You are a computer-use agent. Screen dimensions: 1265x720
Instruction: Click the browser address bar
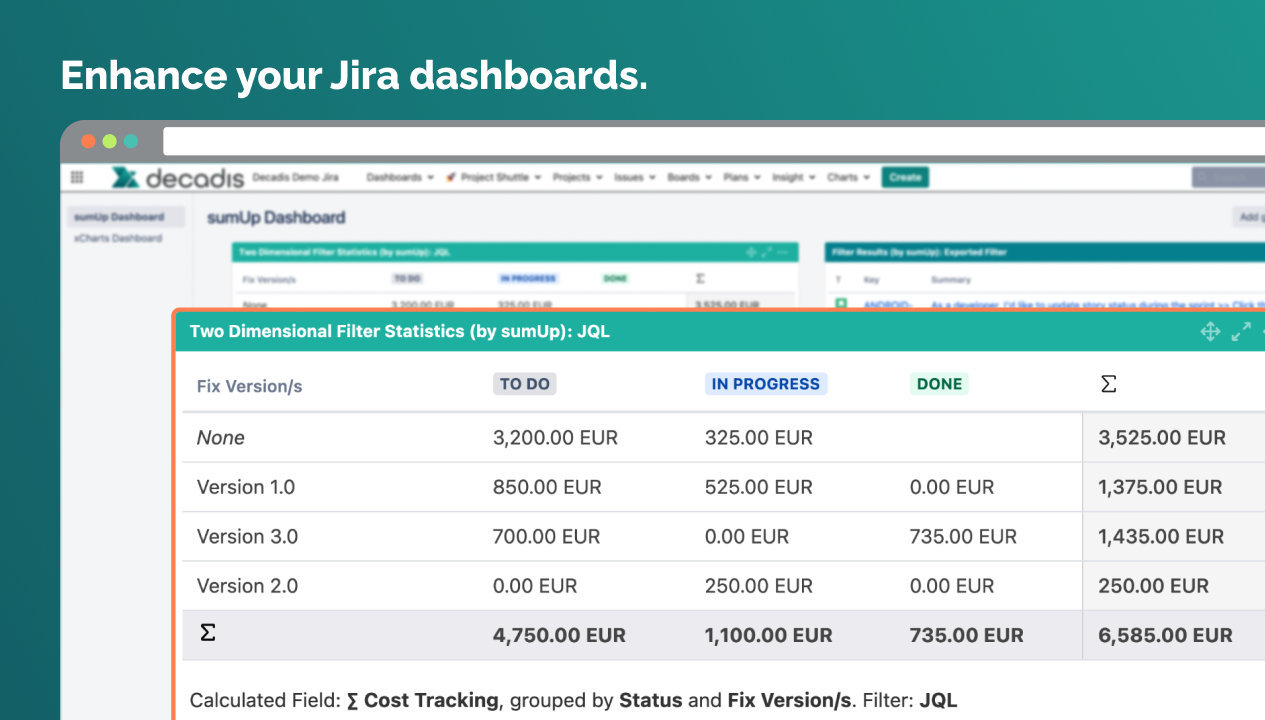click(x=714, y=141)
